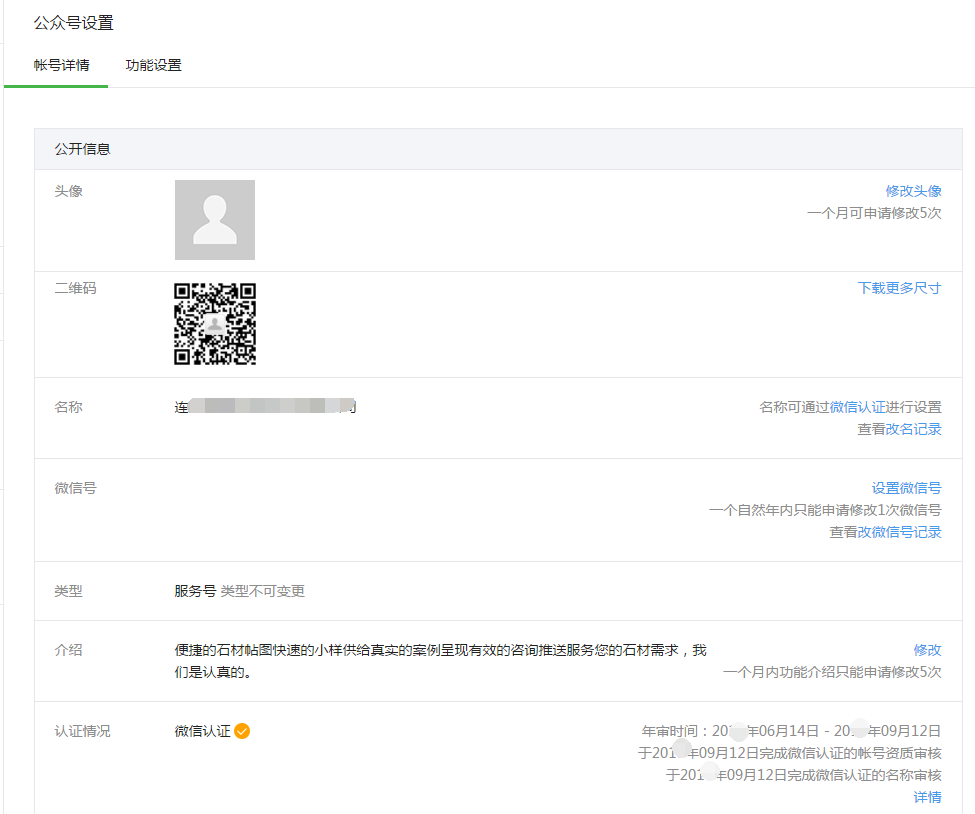Switch to the 帐号详情 tab
This screenshot has width=975, height=814.
pyautogui.click(x=62, y=65)
